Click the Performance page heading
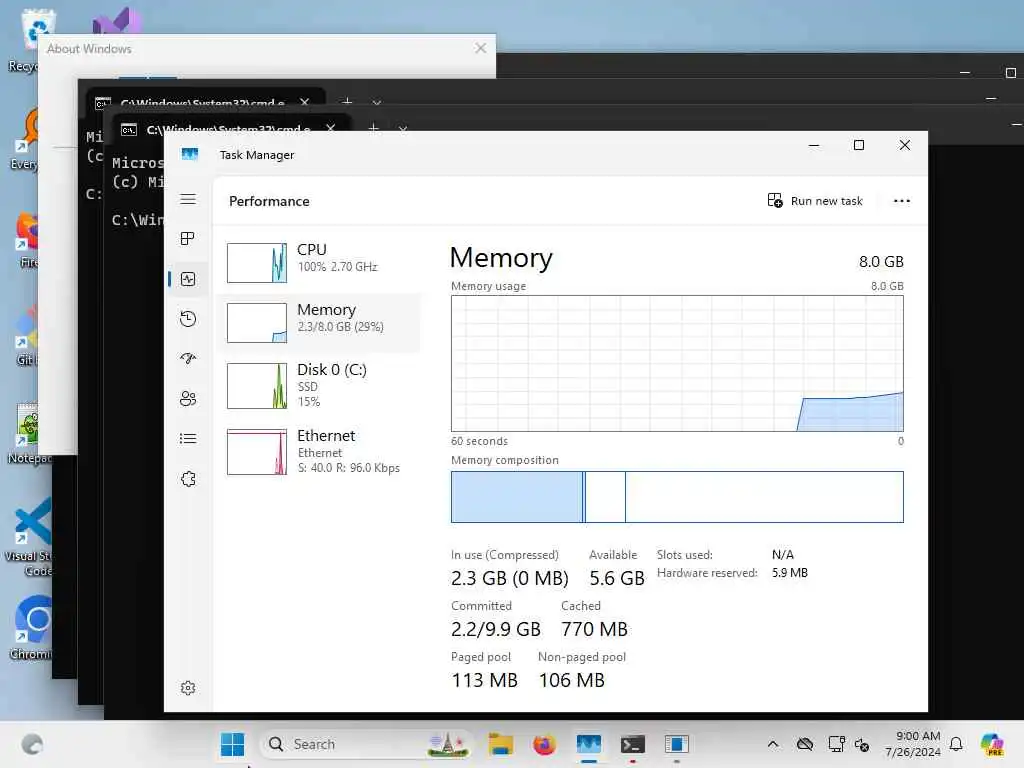The width and height of the screenshot is (1024, 768). coord(269,201)
